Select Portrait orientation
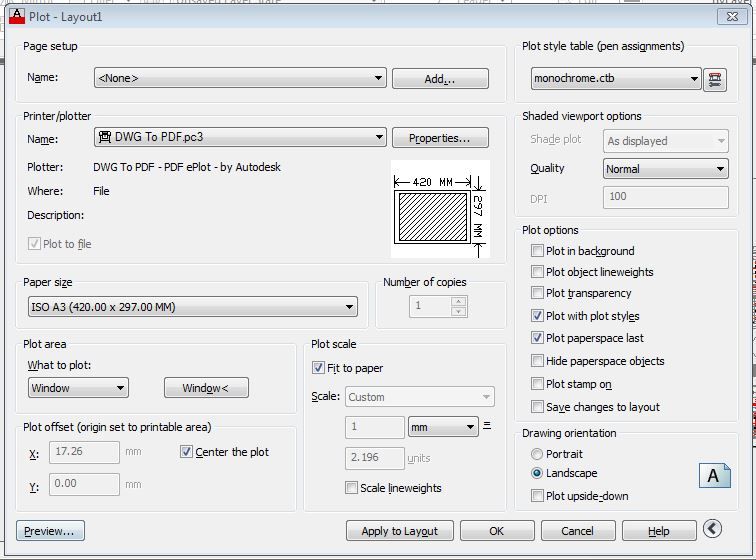 (x=537, y=454)
